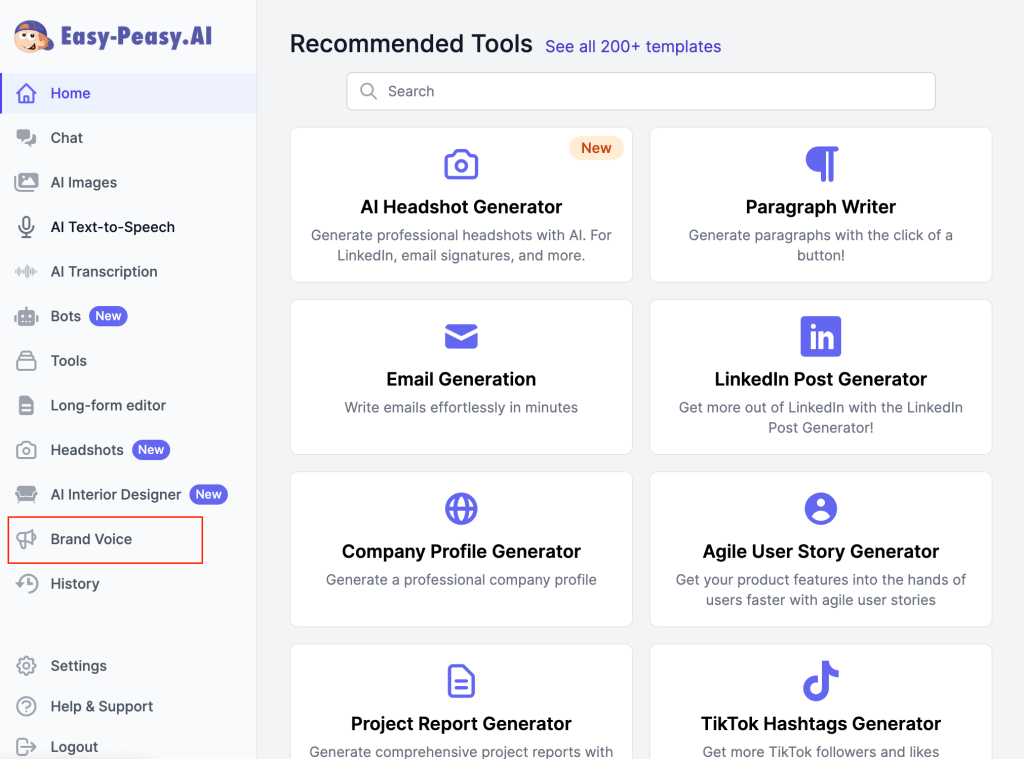The height and width of the screenshot is (759, 1024).
Task: Click the TikTok logo icon
Action: 821,682
